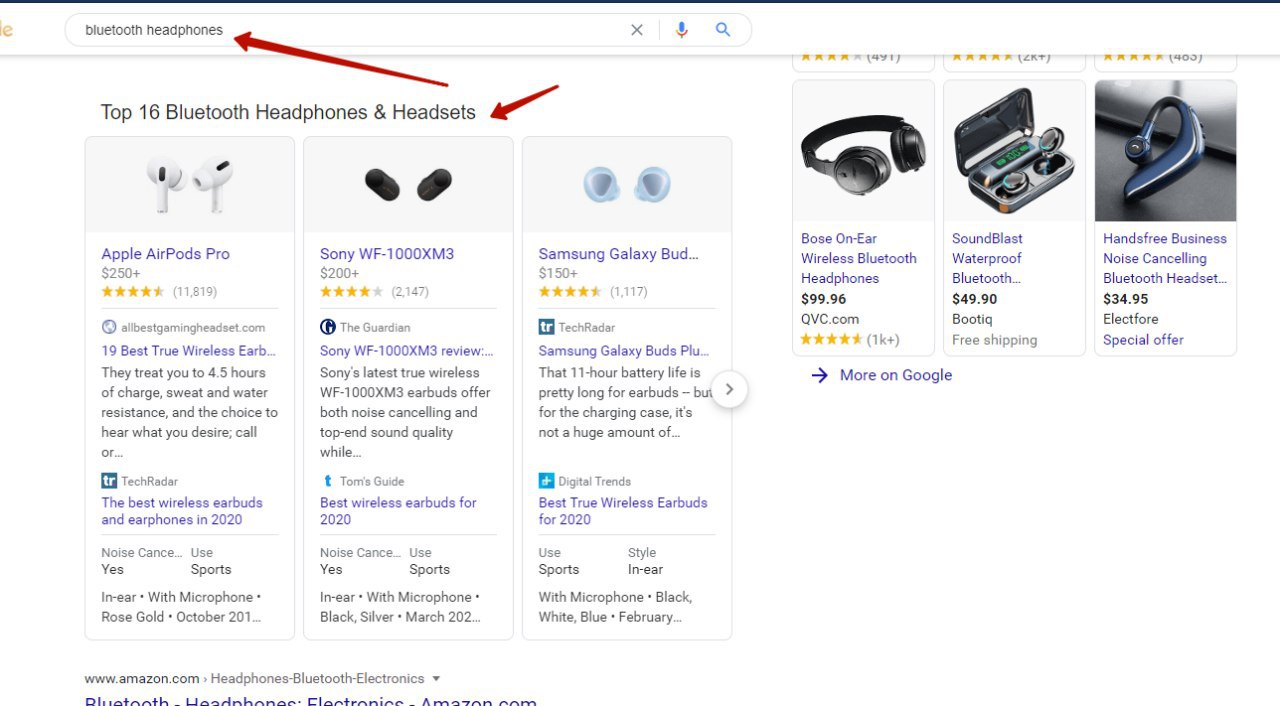Click the TechRadar icon in the AirPods card
The height and width of the screenshot is (706, 1280).
[109, 481]
